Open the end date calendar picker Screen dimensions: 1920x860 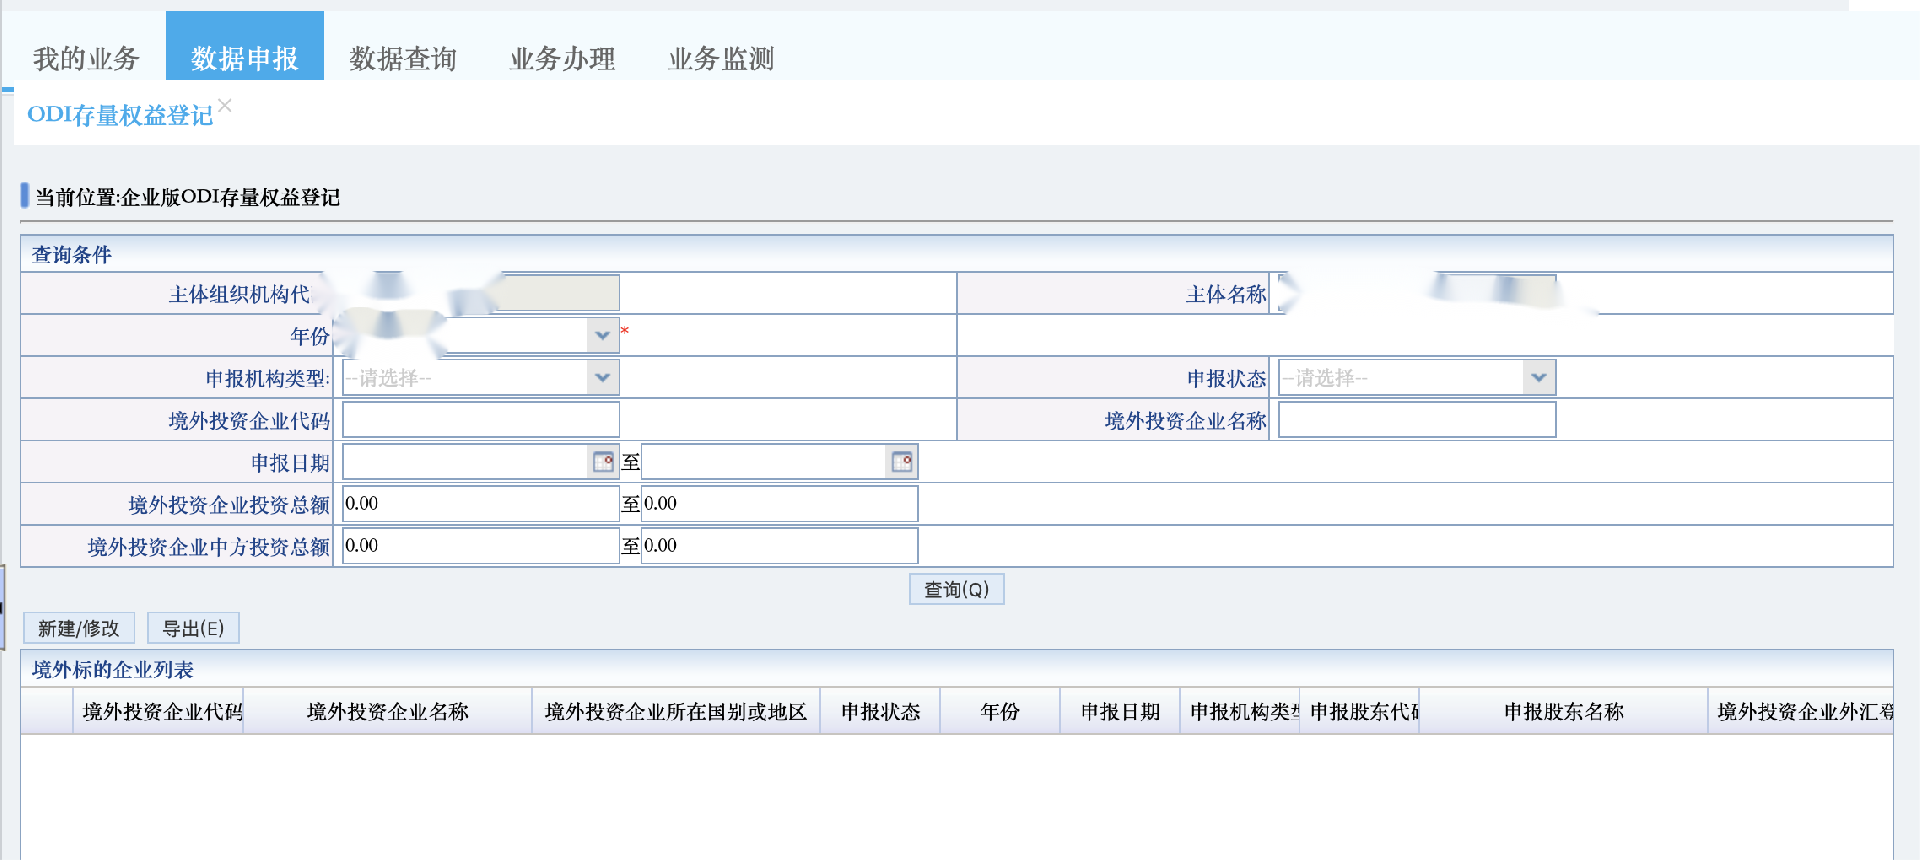[x=902, y=462]
